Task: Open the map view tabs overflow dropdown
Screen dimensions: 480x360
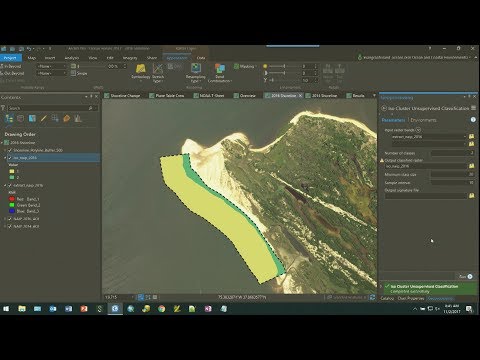Action: (x=374, y=96)
